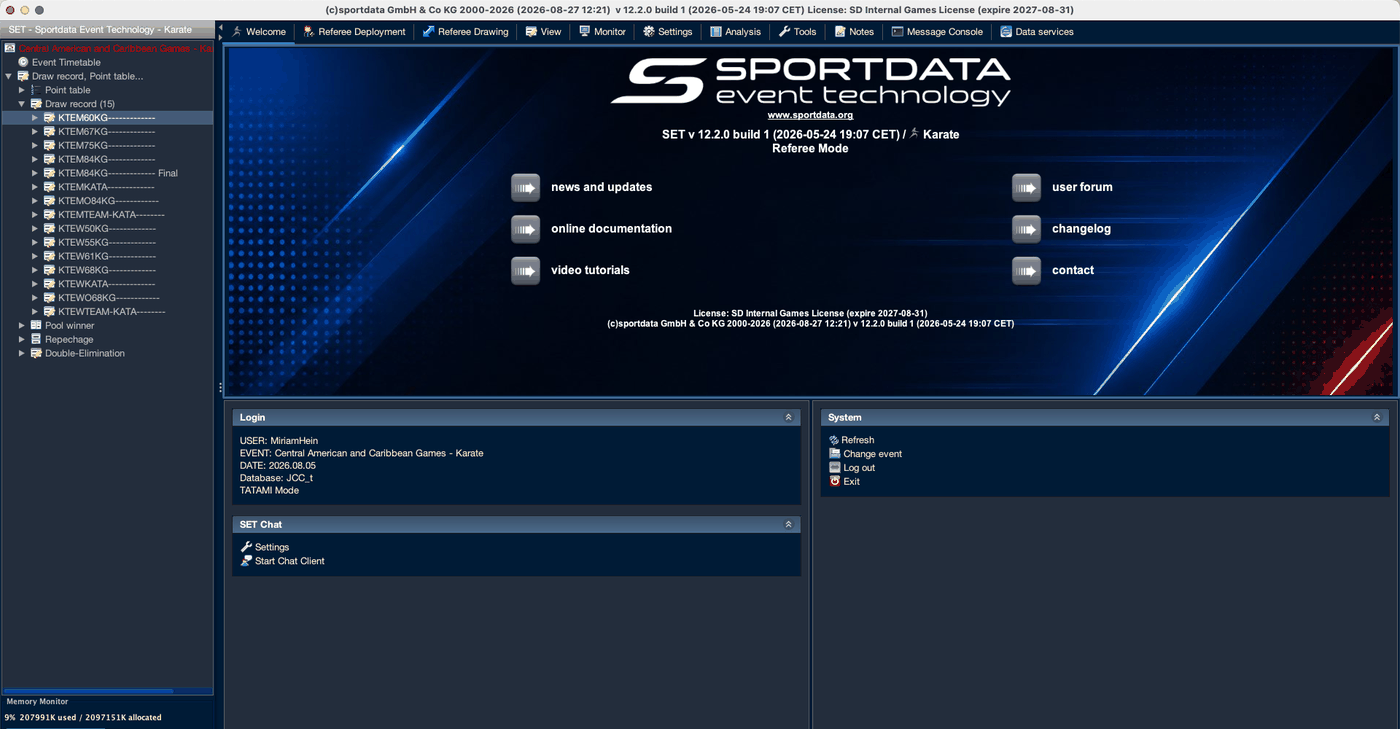Expand the KTEW61KG node arrow

(35, 257)
